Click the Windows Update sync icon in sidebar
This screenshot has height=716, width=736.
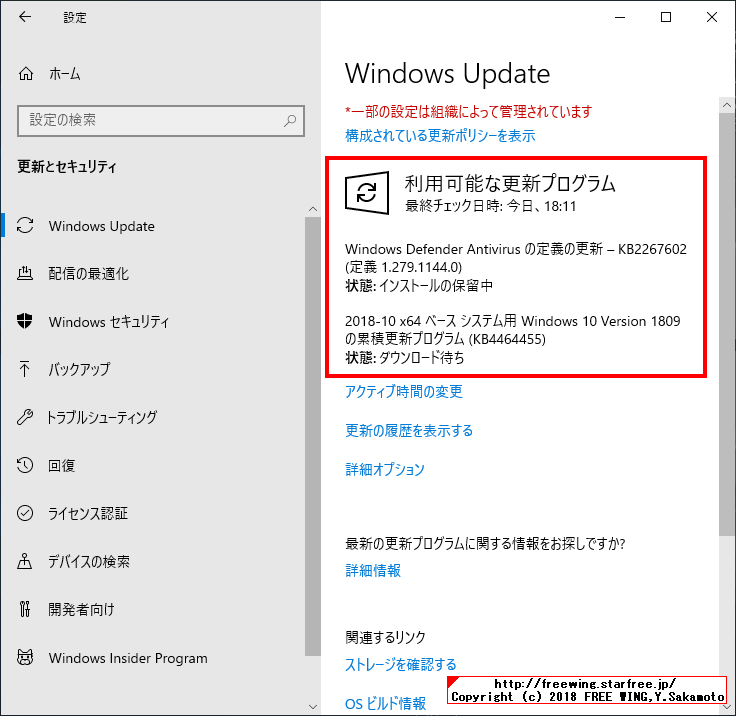(25, 225)
